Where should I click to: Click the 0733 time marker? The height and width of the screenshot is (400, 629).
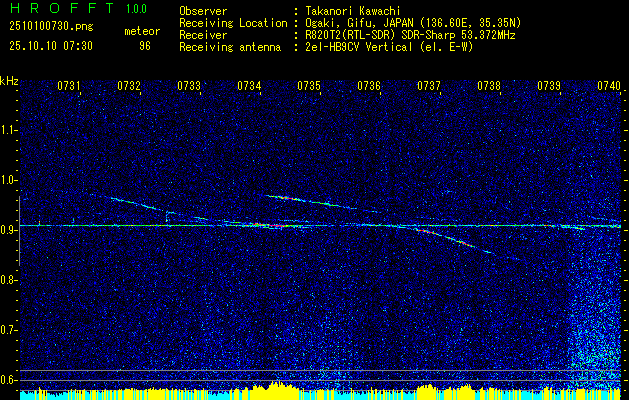[x=189, y=85]
